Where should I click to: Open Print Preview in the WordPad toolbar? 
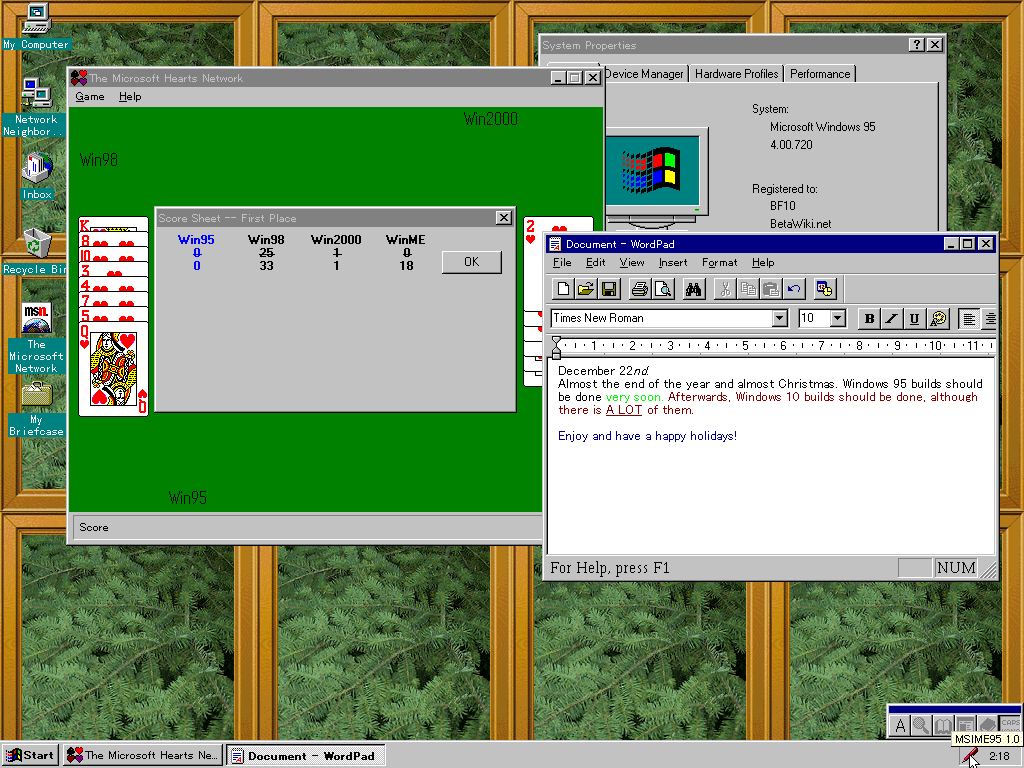click(x=662, y=289)
